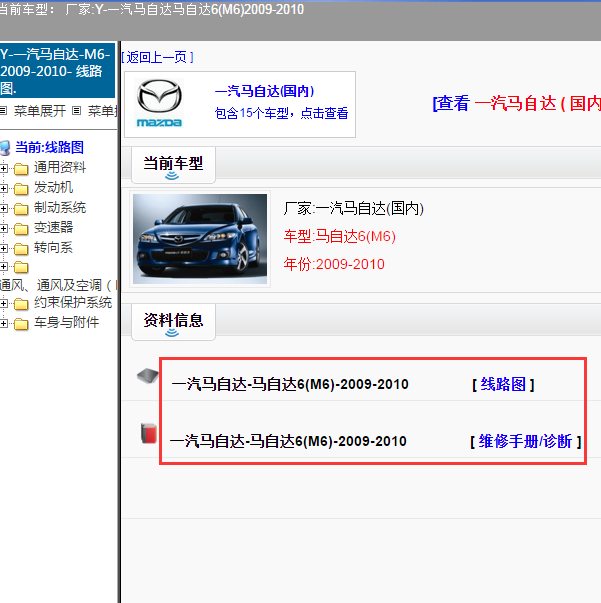Click 包含15个车型，点击查看 link
Viewport: 601px width, 603px height.
point(281,113)
